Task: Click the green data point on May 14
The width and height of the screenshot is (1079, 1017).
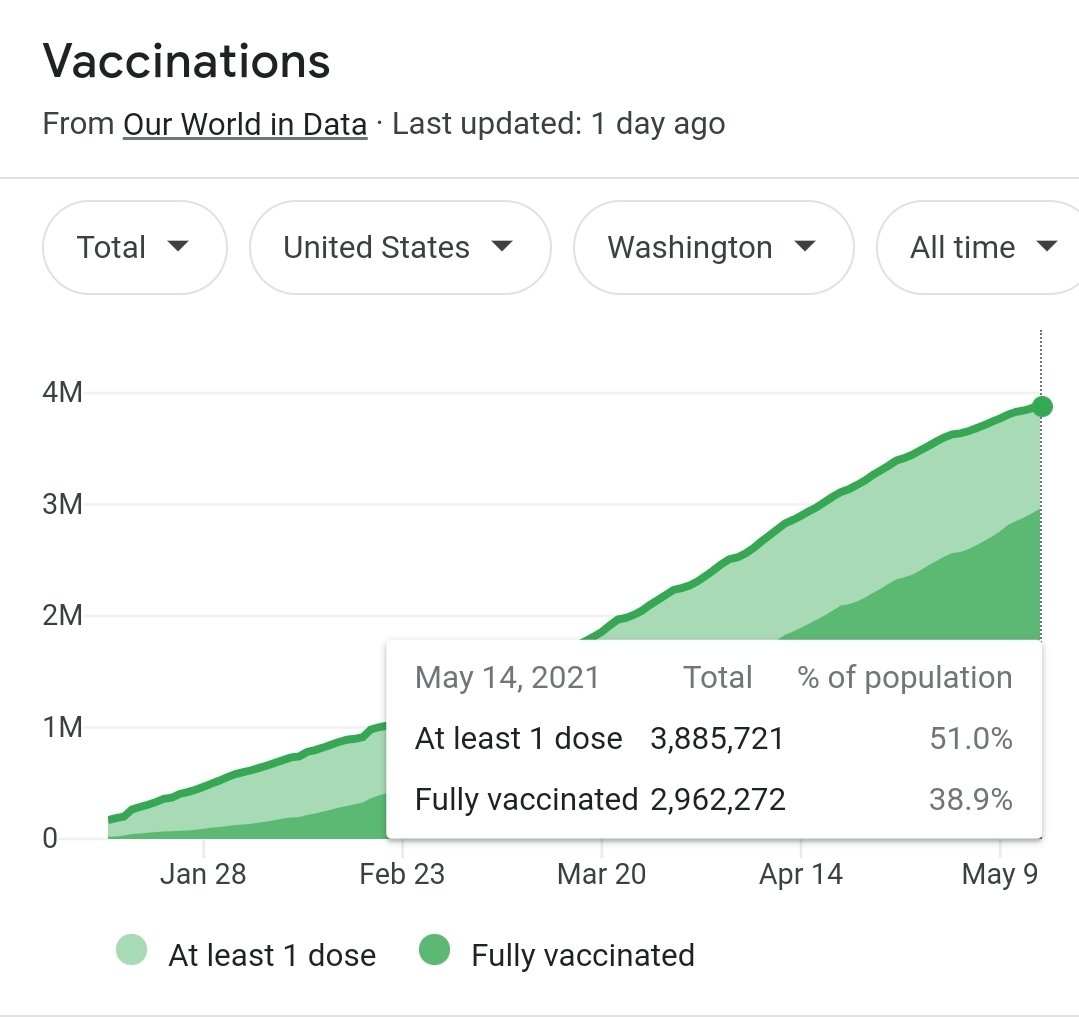Action: 1042,407
